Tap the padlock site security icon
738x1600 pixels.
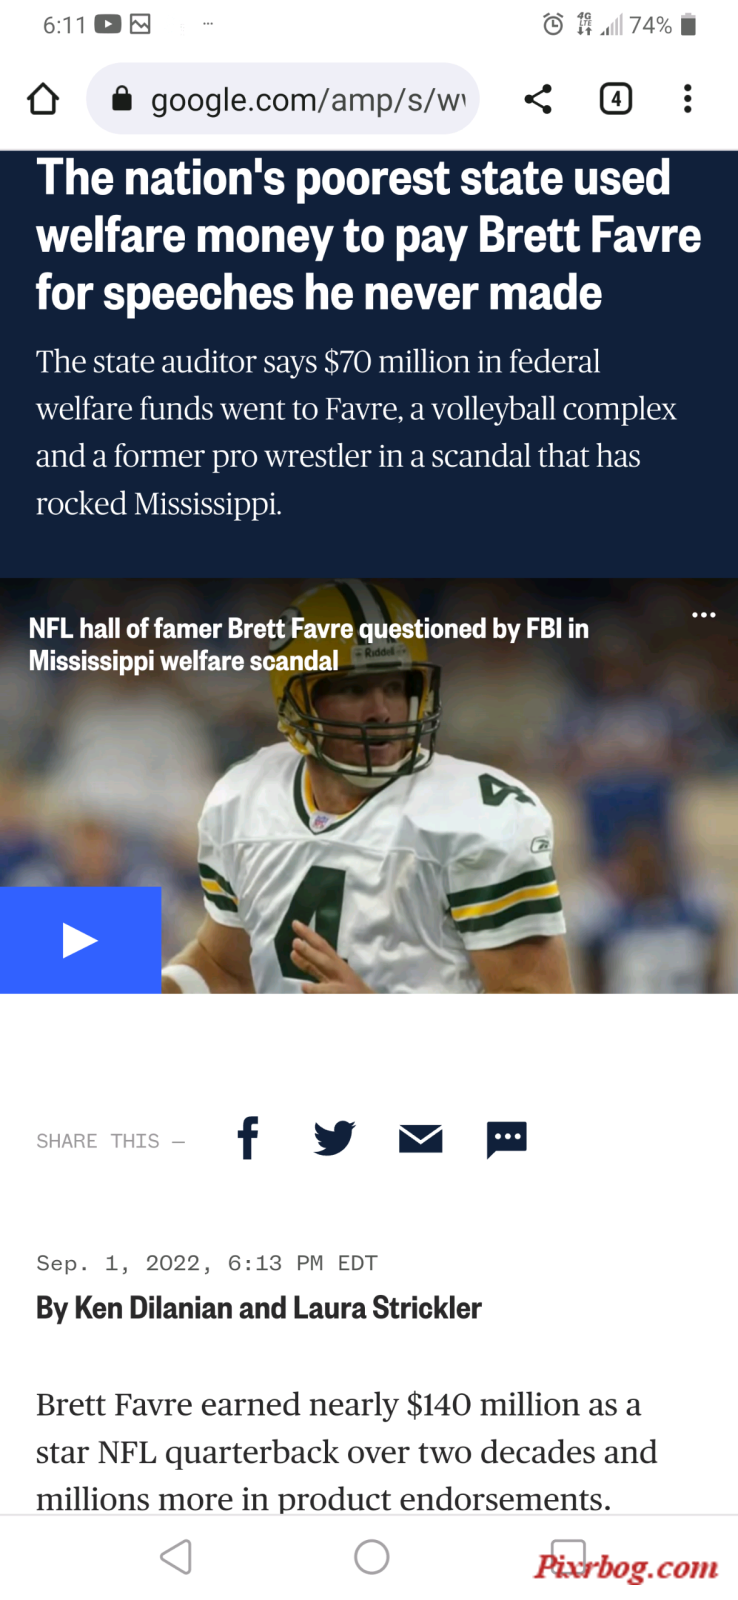(122, 98)
